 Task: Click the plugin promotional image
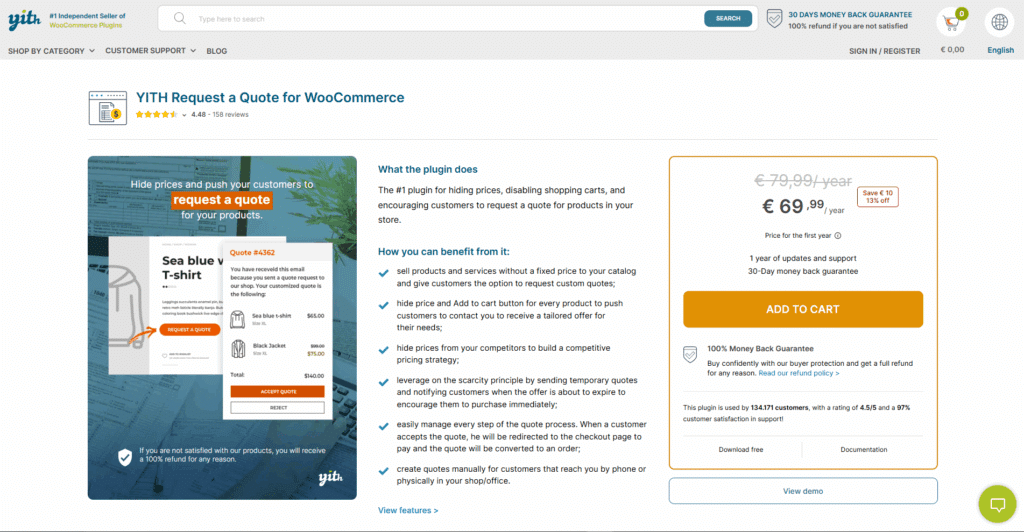tap(222, 327)
